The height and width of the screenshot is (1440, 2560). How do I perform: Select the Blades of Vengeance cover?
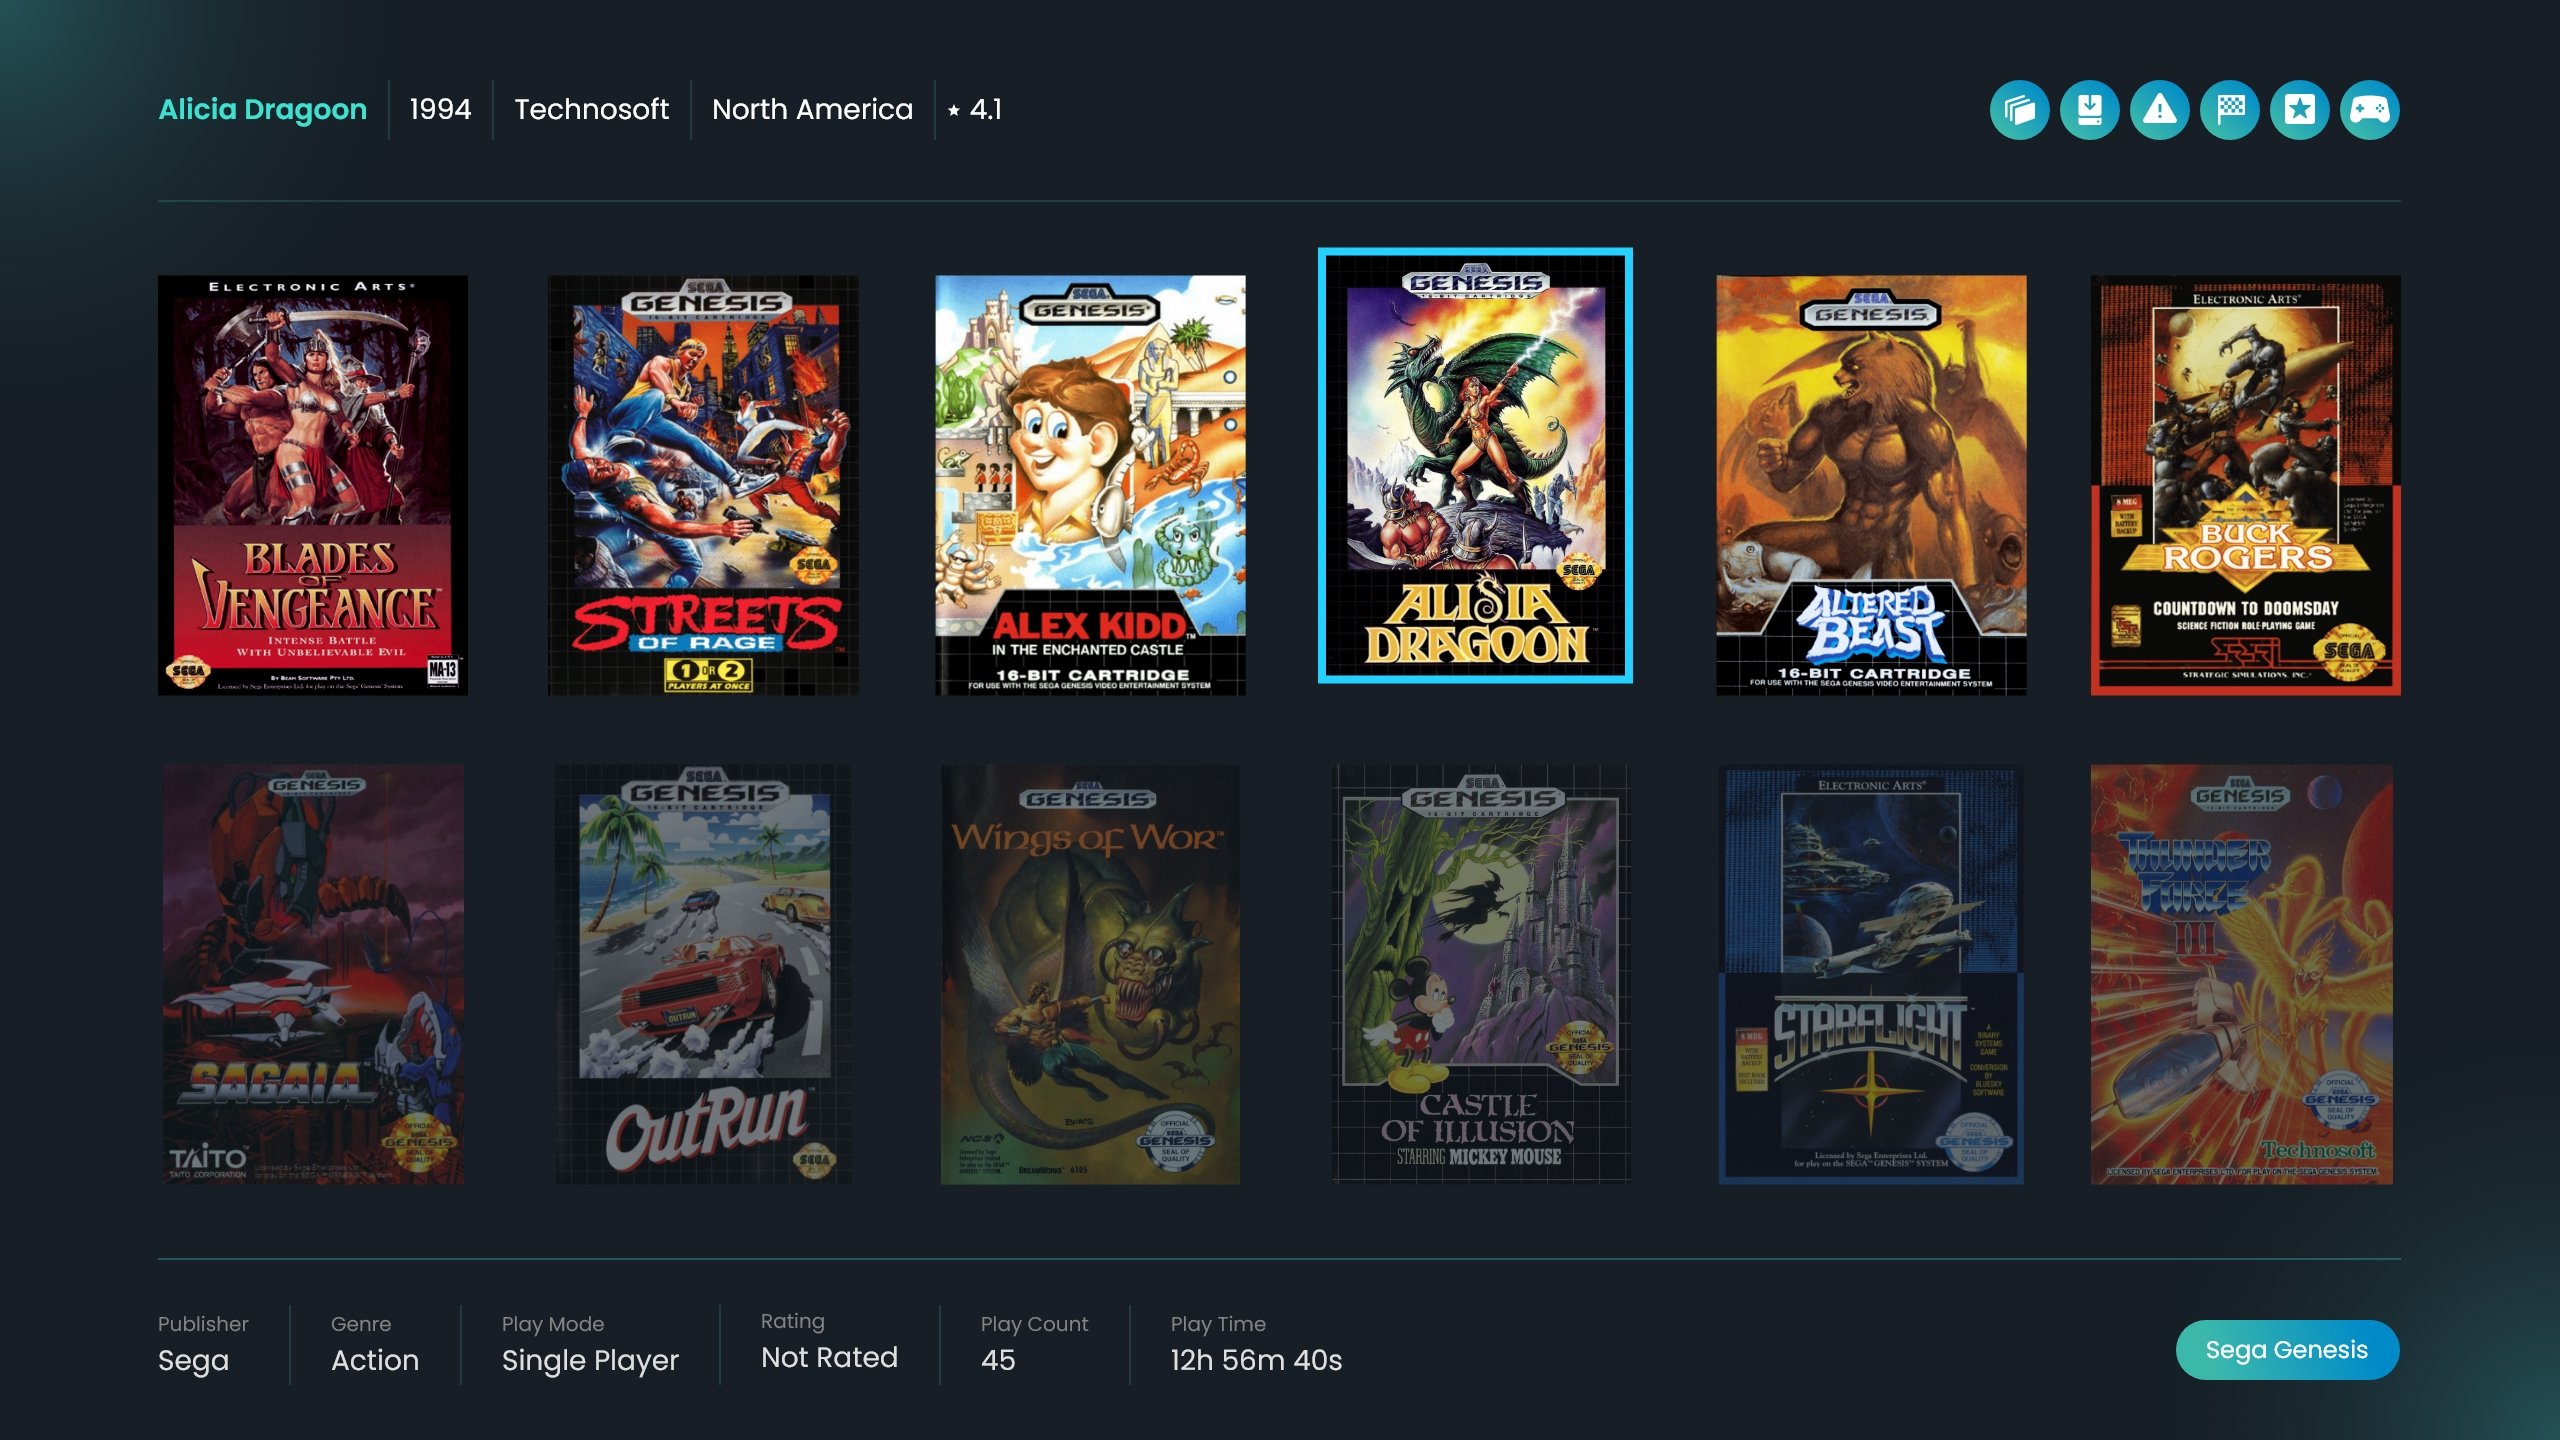point(313,485)
